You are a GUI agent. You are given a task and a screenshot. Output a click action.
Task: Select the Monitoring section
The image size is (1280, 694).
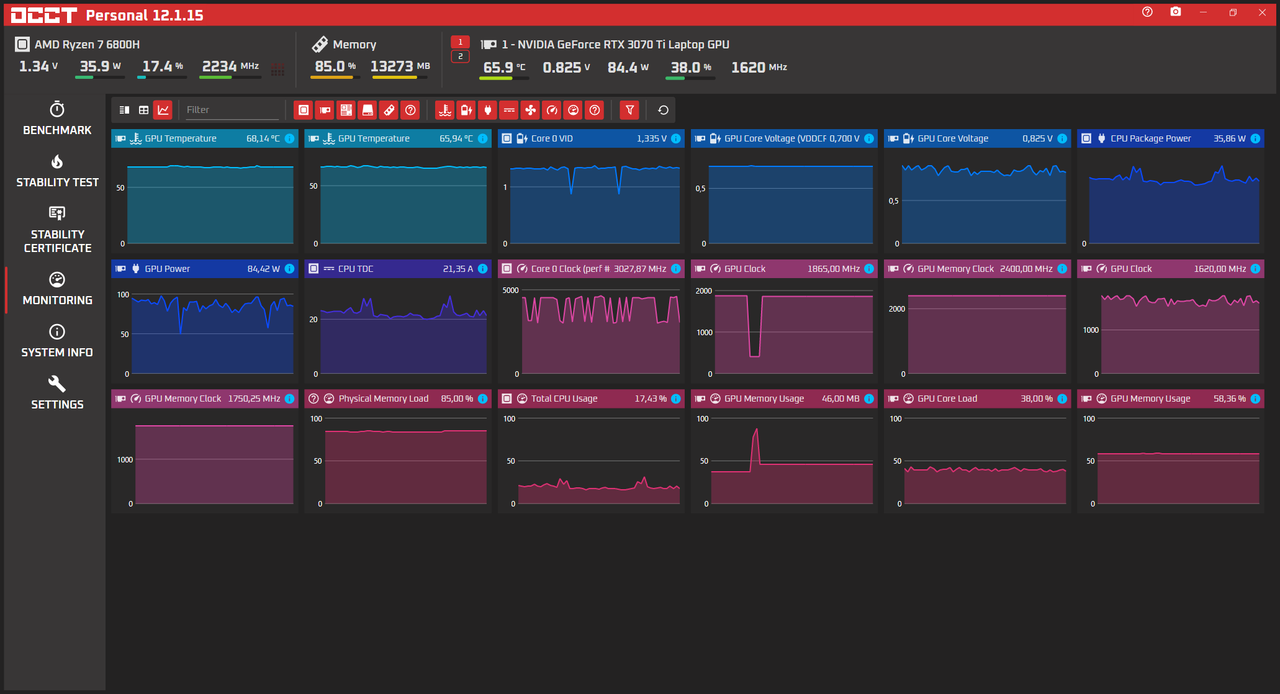point(57,289)
